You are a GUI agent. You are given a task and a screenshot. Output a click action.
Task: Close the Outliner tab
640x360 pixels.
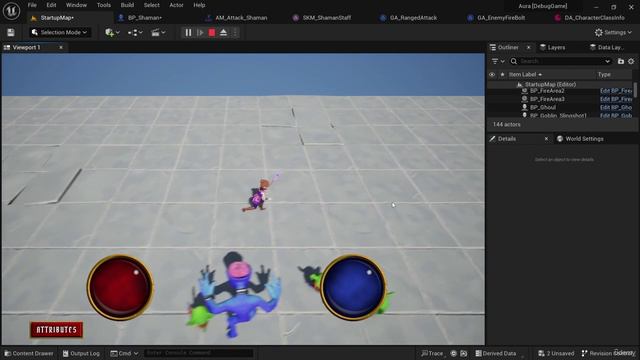coord(529,47)
